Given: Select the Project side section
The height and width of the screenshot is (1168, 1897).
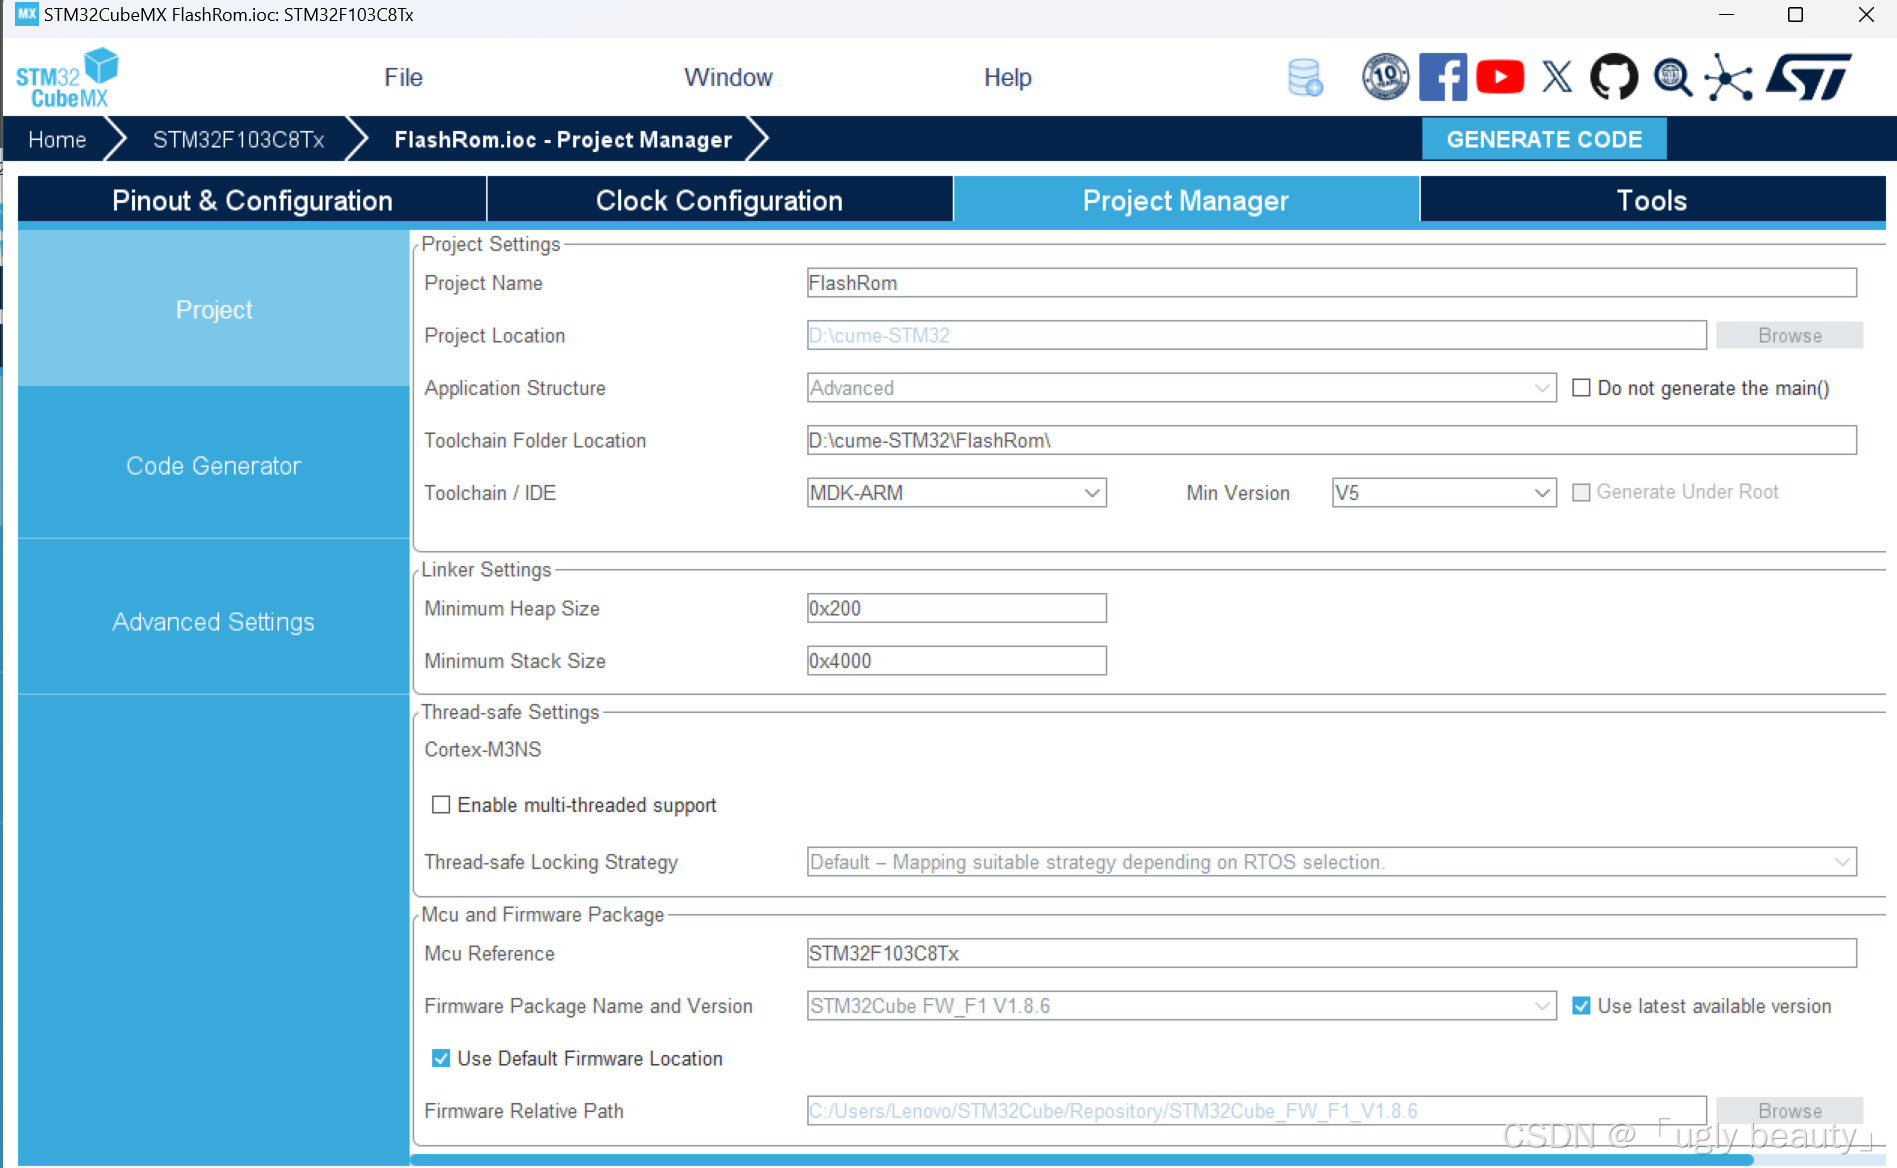Looking at the screenshot, I should [213, 309].
